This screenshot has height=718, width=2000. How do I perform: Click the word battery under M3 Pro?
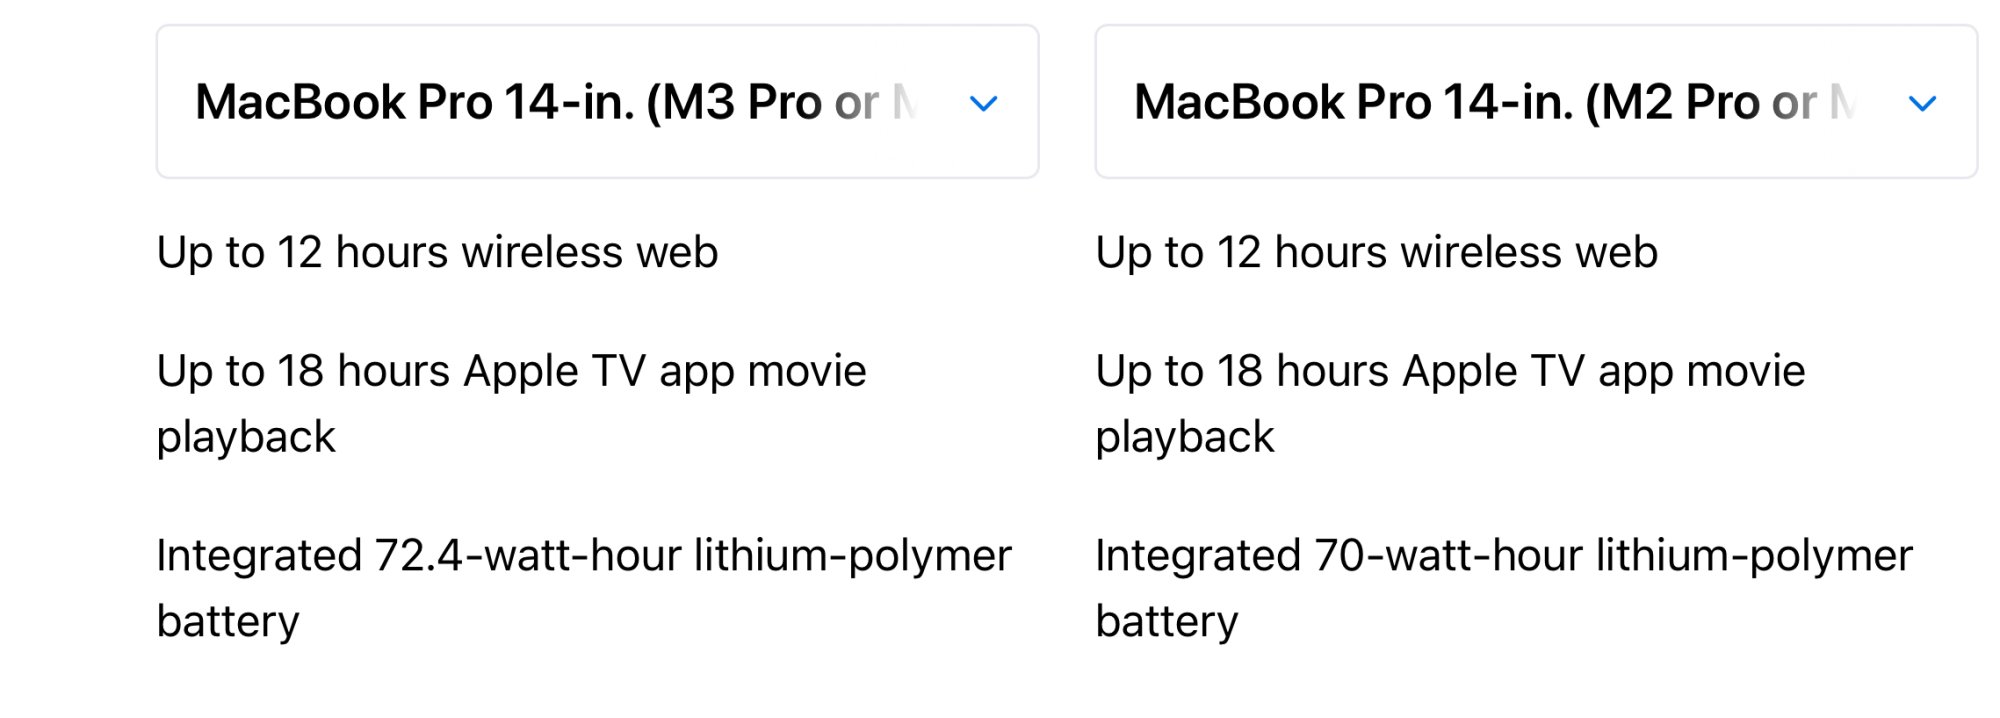click(x=228, y=622)
